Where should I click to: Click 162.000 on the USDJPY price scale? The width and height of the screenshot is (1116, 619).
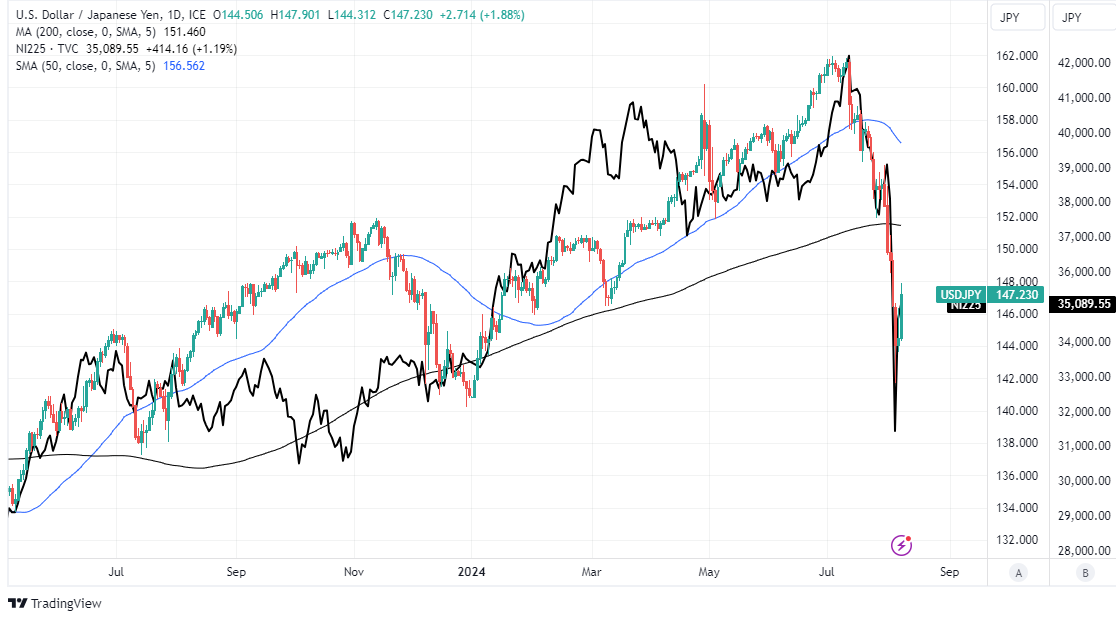[x=1016, y=56]
